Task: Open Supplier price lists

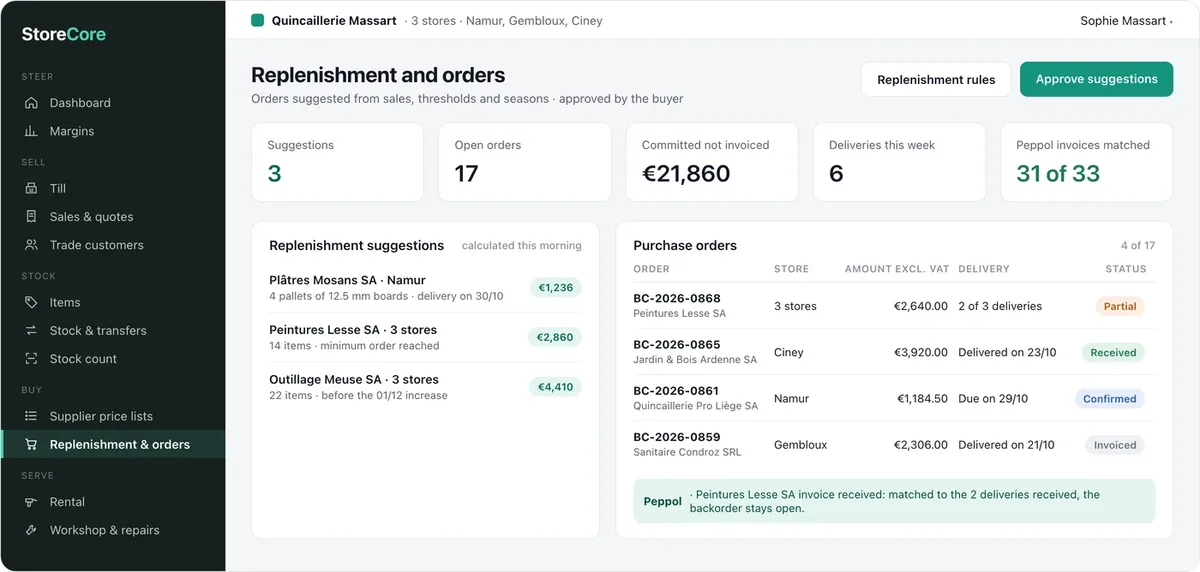Action: (113, 416)
